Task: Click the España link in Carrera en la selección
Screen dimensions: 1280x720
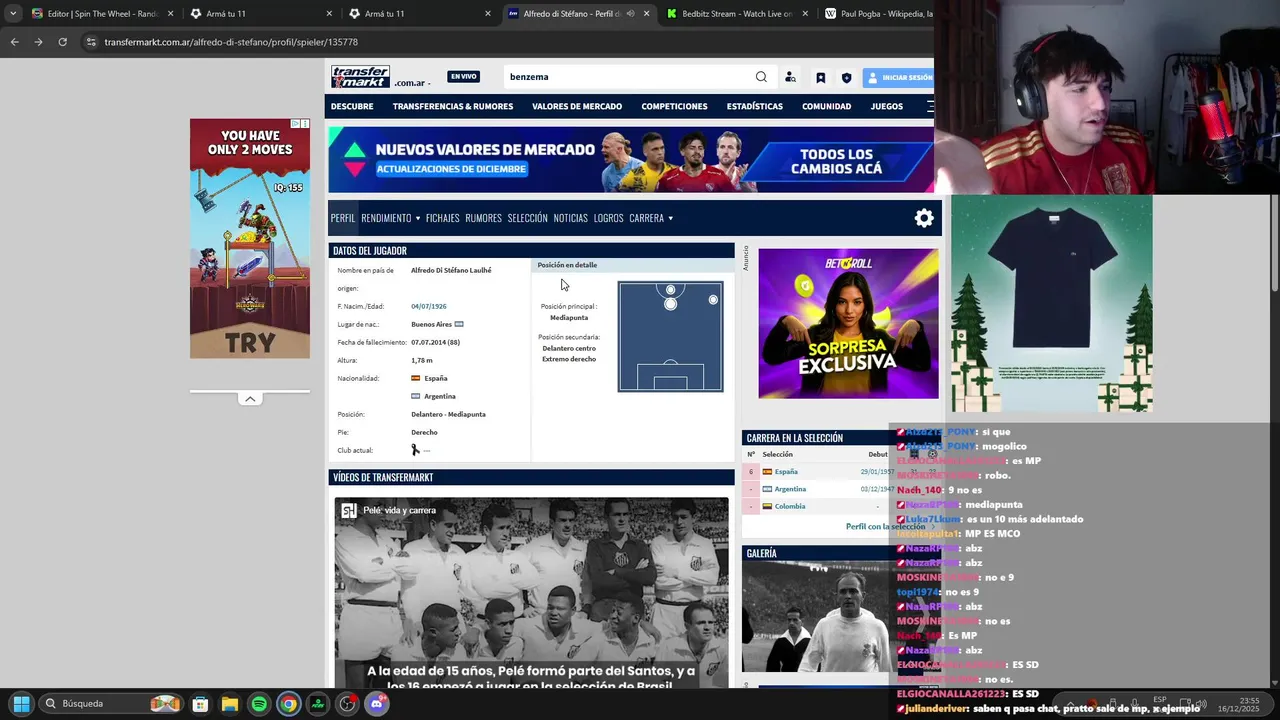Action: [x=786, y=472]
